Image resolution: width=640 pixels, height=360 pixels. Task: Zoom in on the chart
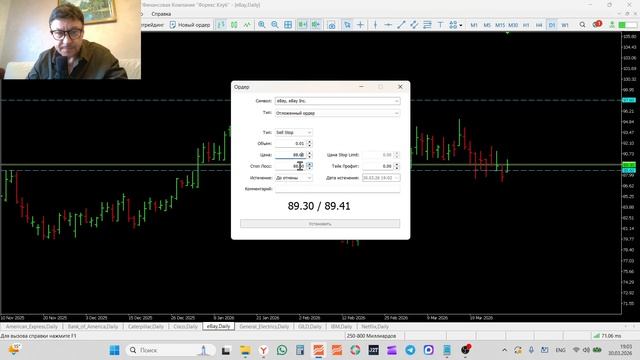tap(262, 25)
